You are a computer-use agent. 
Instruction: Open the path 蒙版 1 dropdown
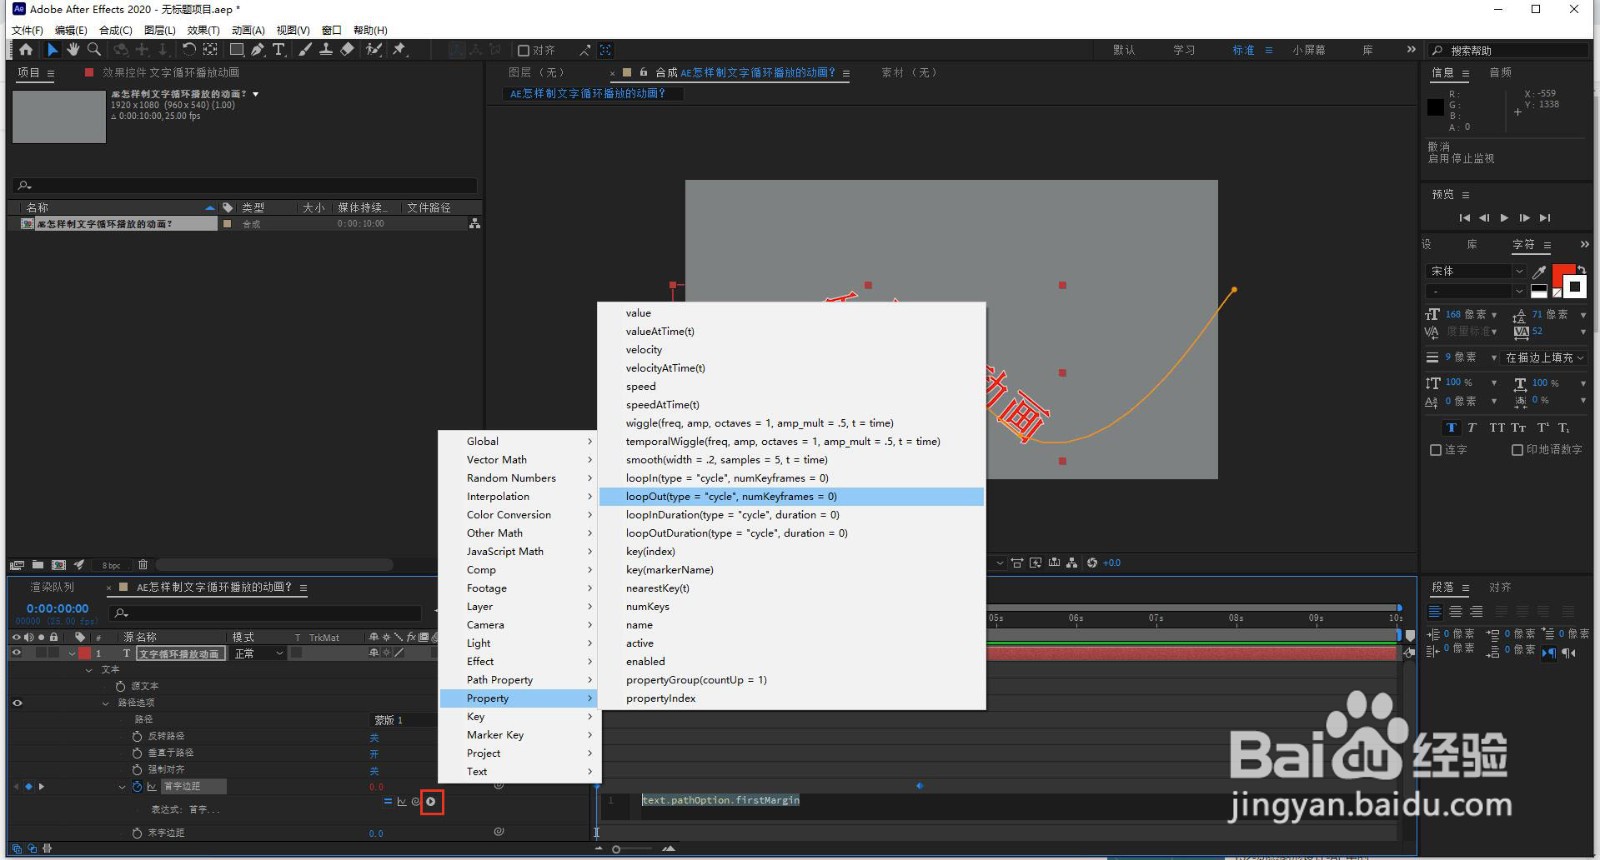[403, 720]
